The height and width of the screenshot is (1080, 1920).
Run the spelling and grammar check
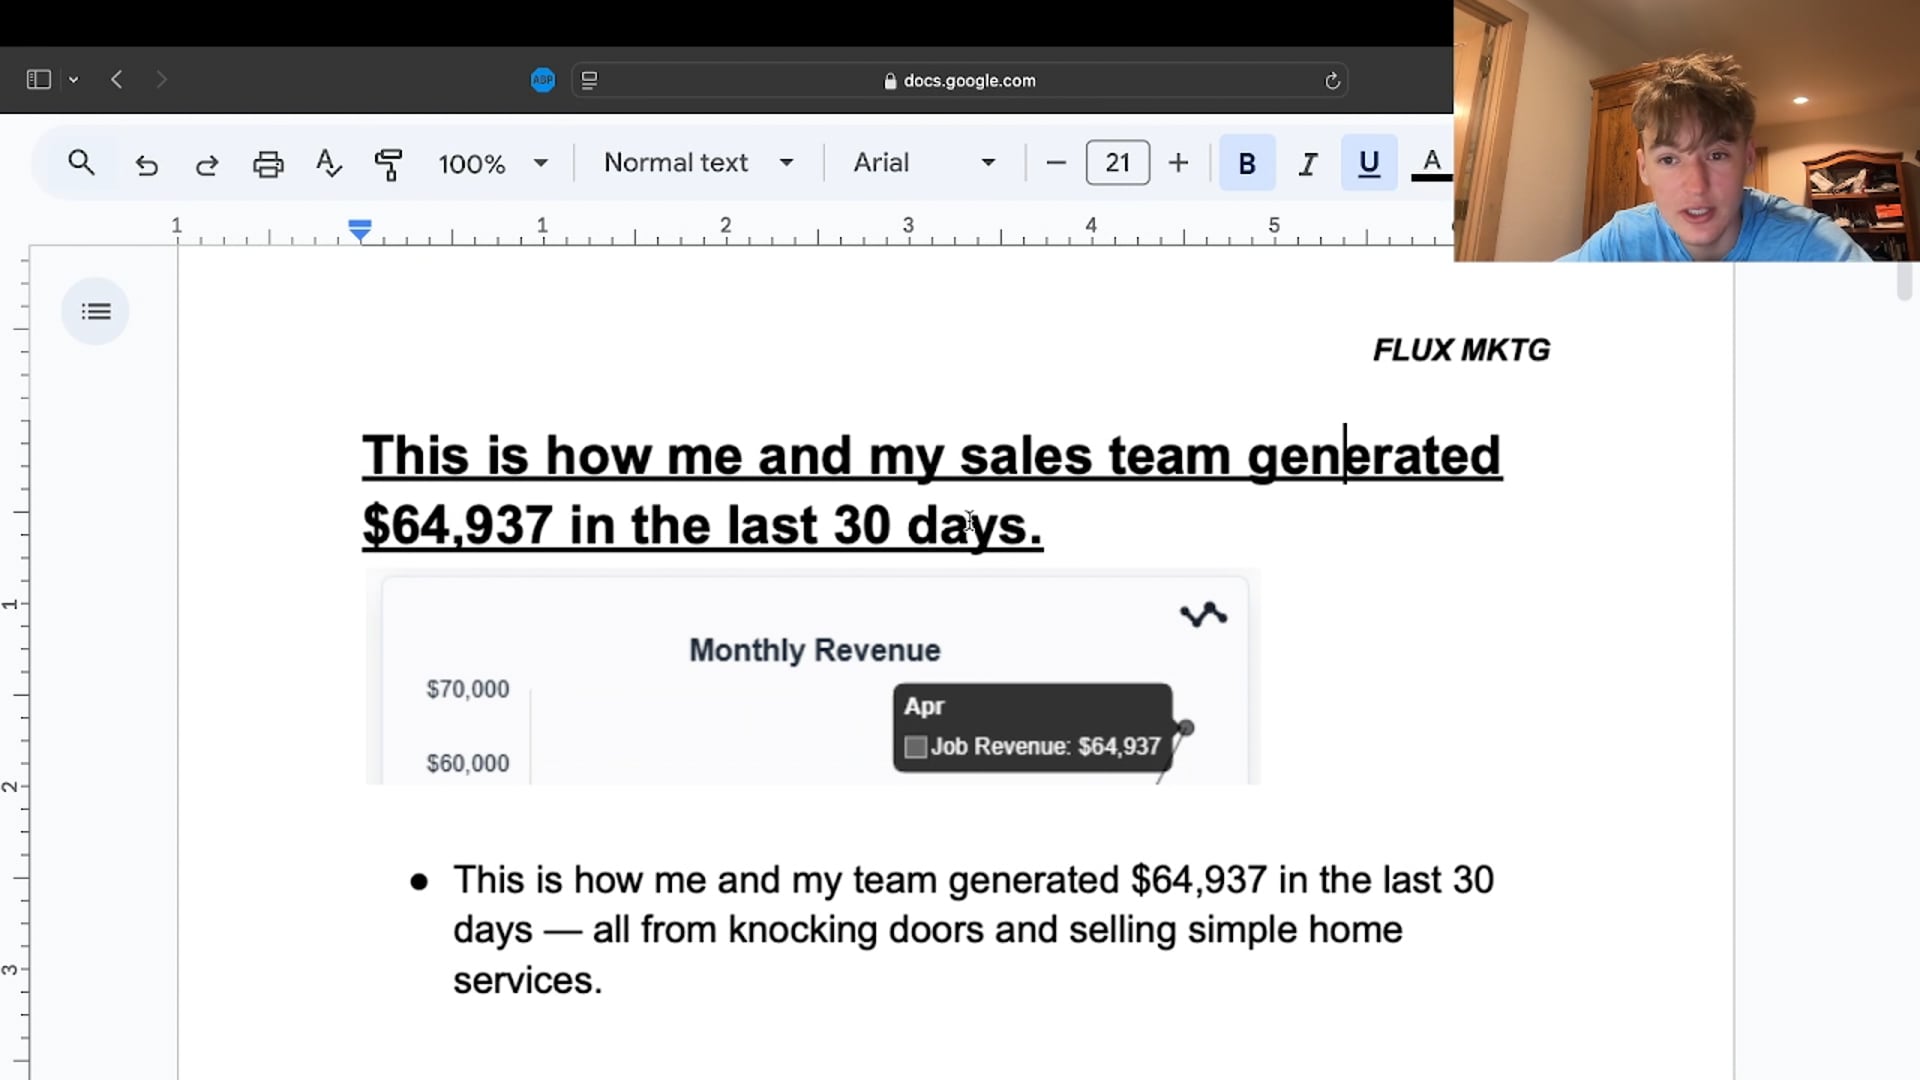click(328, 163)
